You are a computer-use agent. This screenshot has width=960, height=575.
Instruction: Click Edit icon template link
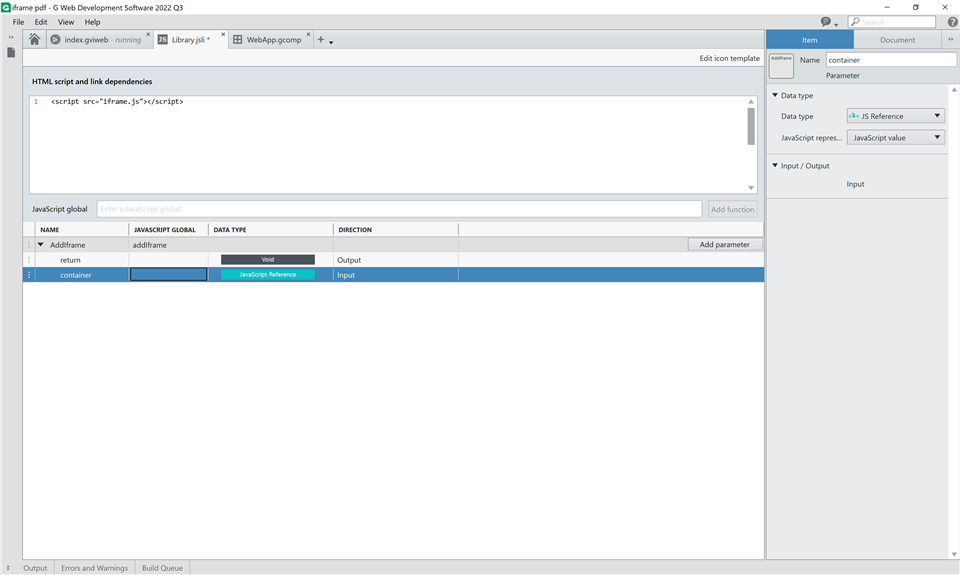click(x=729, y=58)
